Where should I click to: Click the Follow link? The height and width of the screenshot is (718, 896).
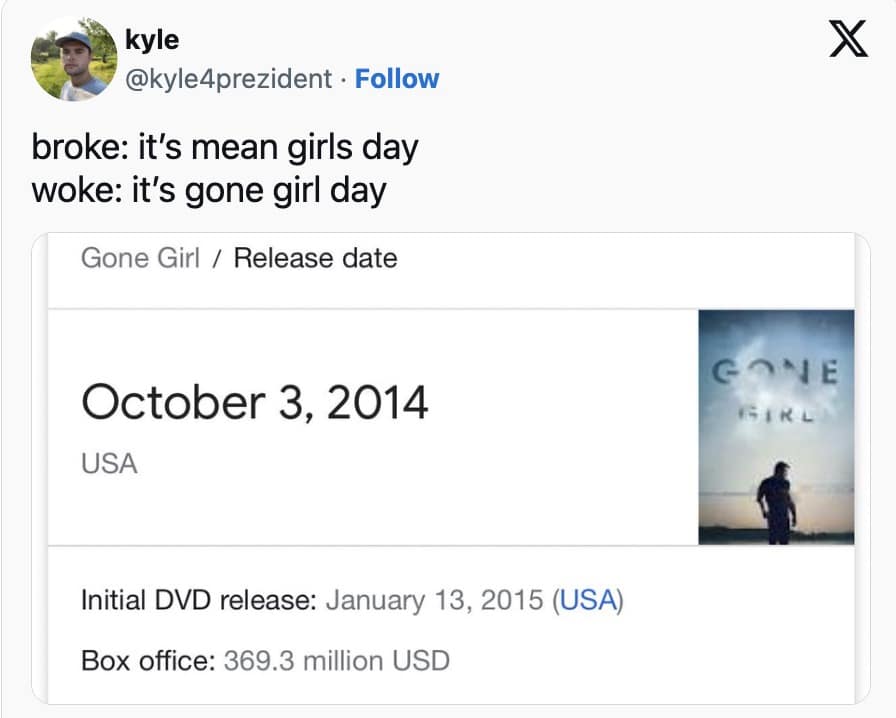397,79
